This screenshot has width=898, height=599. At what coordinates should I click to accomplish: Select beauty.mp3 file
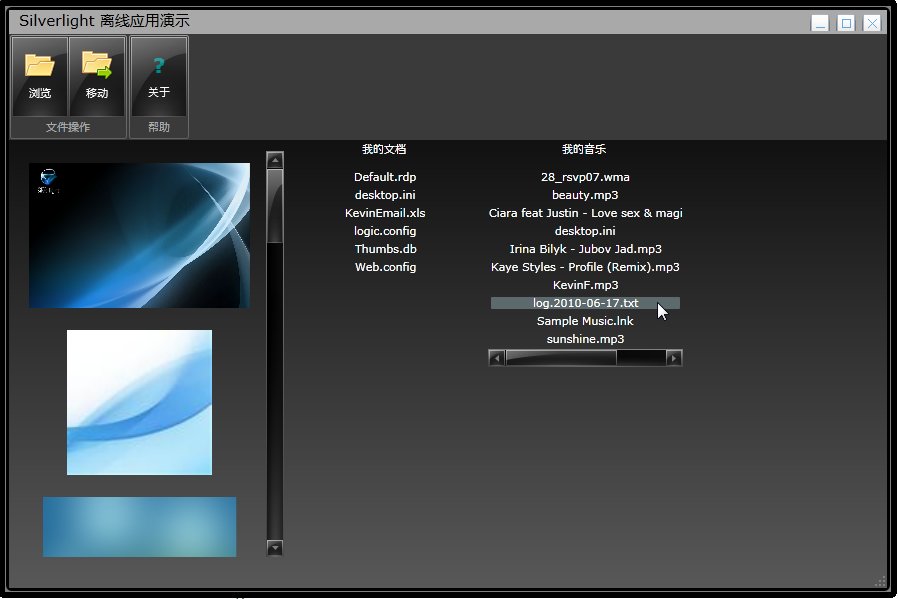coord(585,195)
